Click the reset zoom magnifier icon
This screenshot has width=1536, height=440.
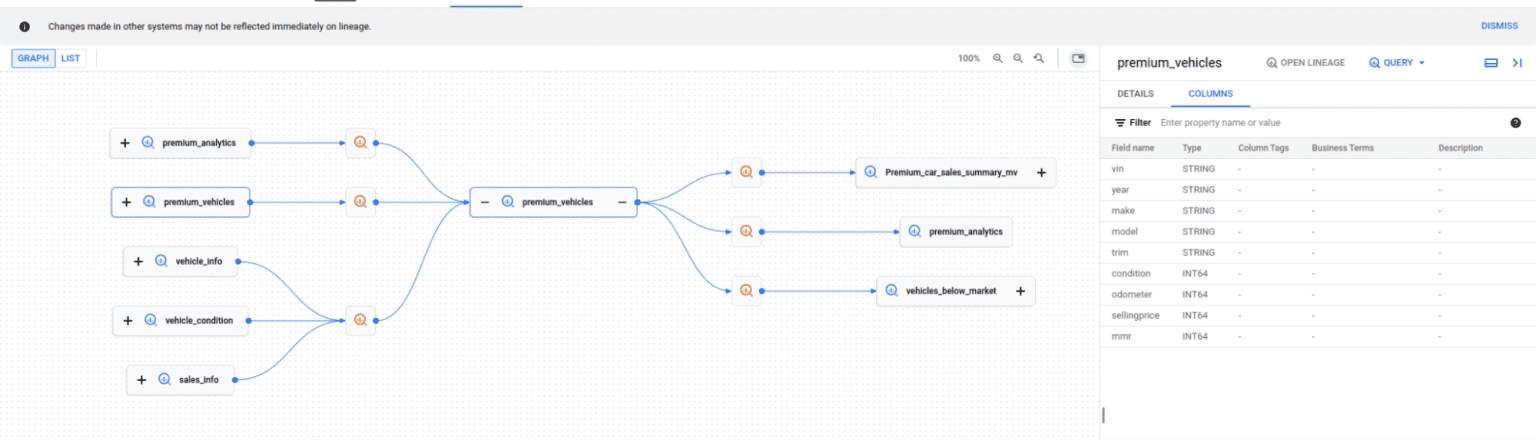1039,58
